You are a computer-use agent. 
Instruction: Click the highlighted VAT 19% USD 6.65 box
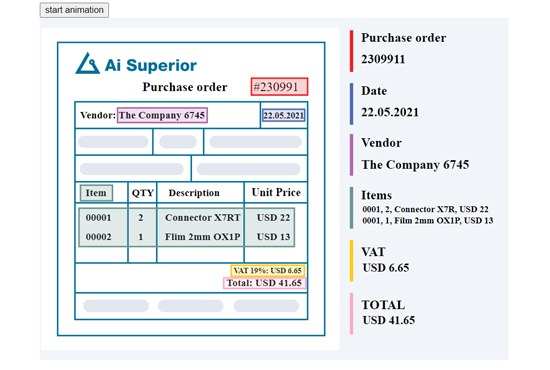coord(267,270)
